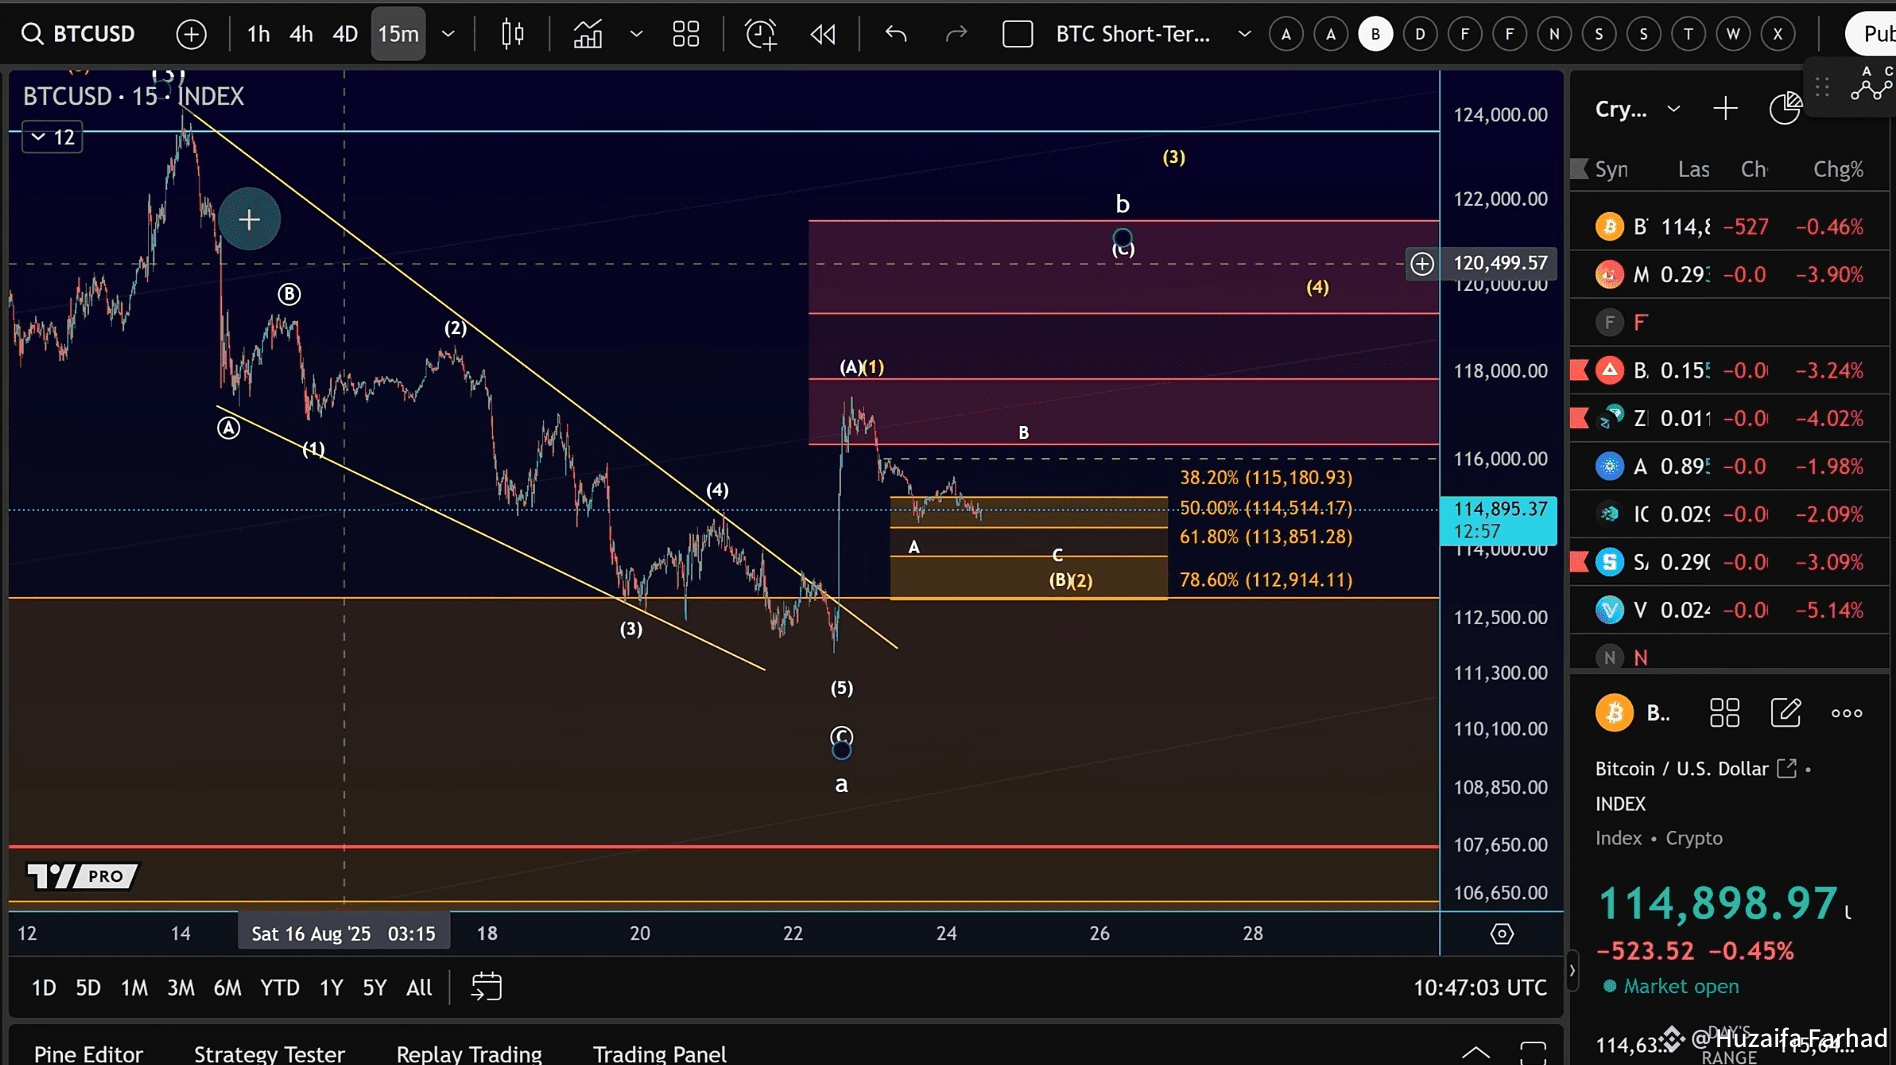The width and height of the screenshot is (1896, 1065).
Task: Collapse the F watchlist section
Action: 1730,322
